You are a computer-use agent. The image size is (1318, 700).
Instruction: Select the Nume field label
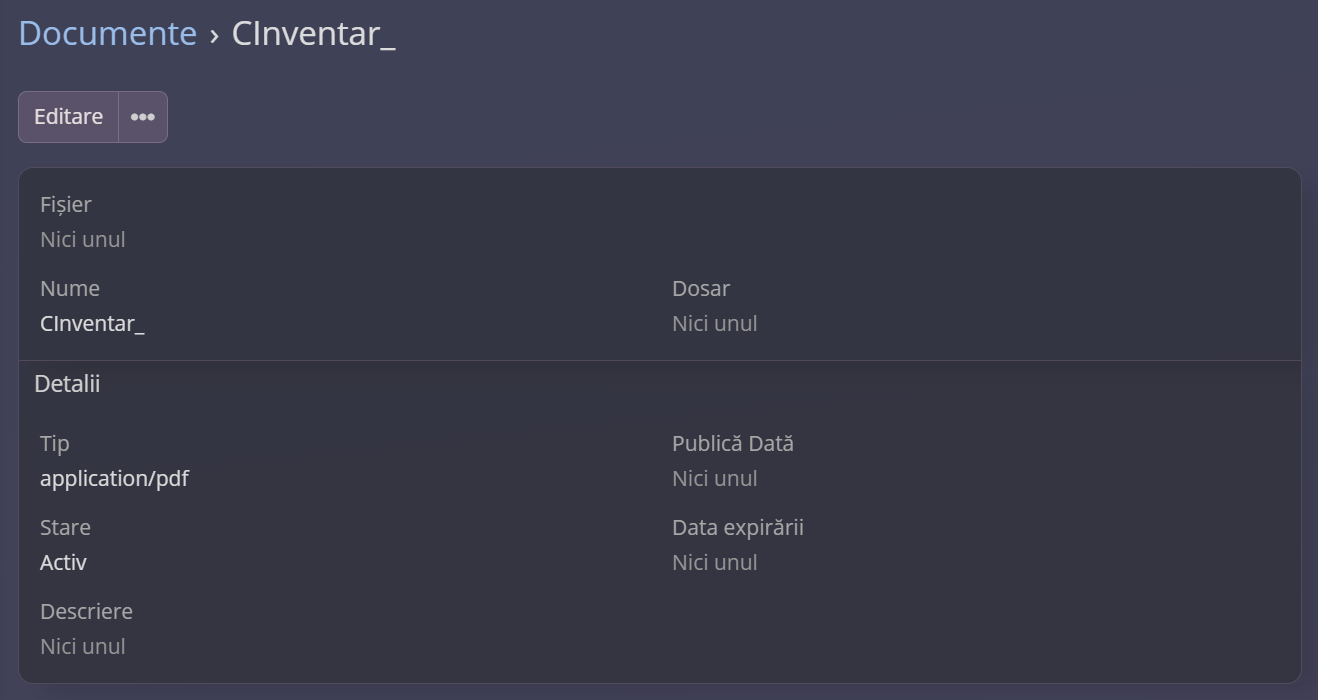(x=70, y=288)
